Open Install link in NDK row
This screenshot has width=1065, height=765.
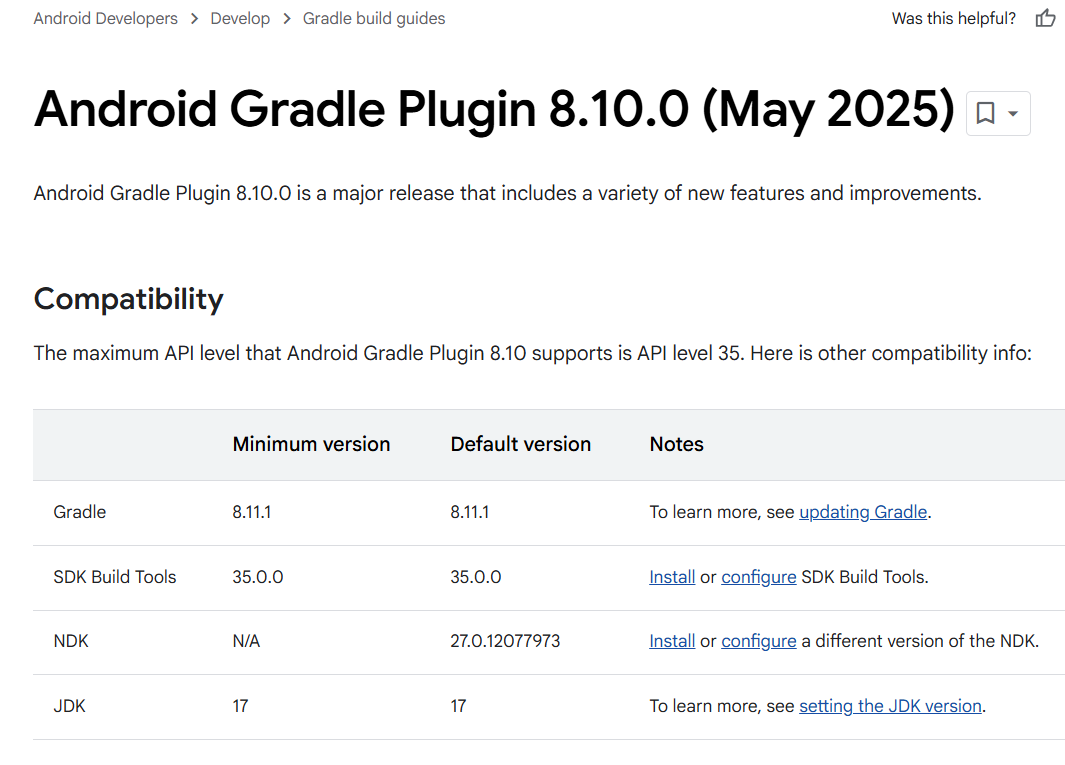point(672,641)
